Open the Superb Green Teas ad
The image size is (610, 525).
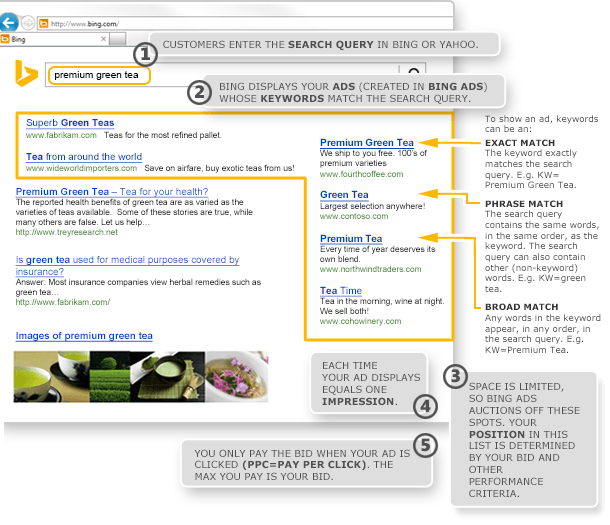(70, 123)
